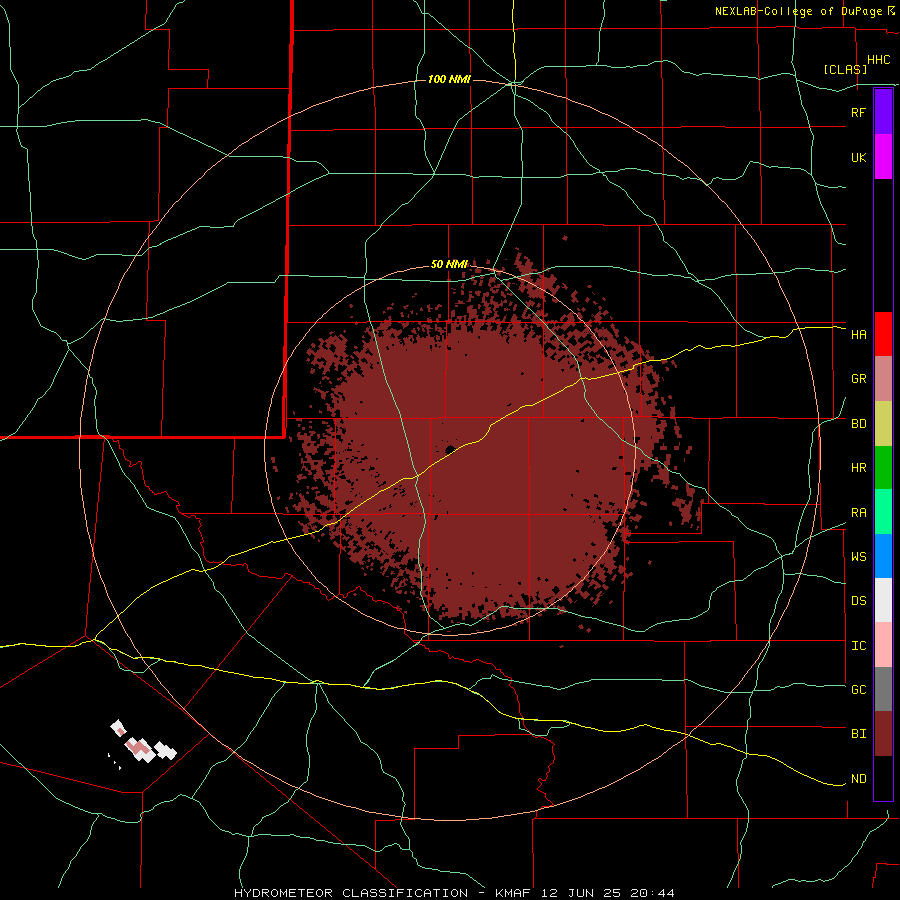Click the BI legend label

tap(858, 734)
